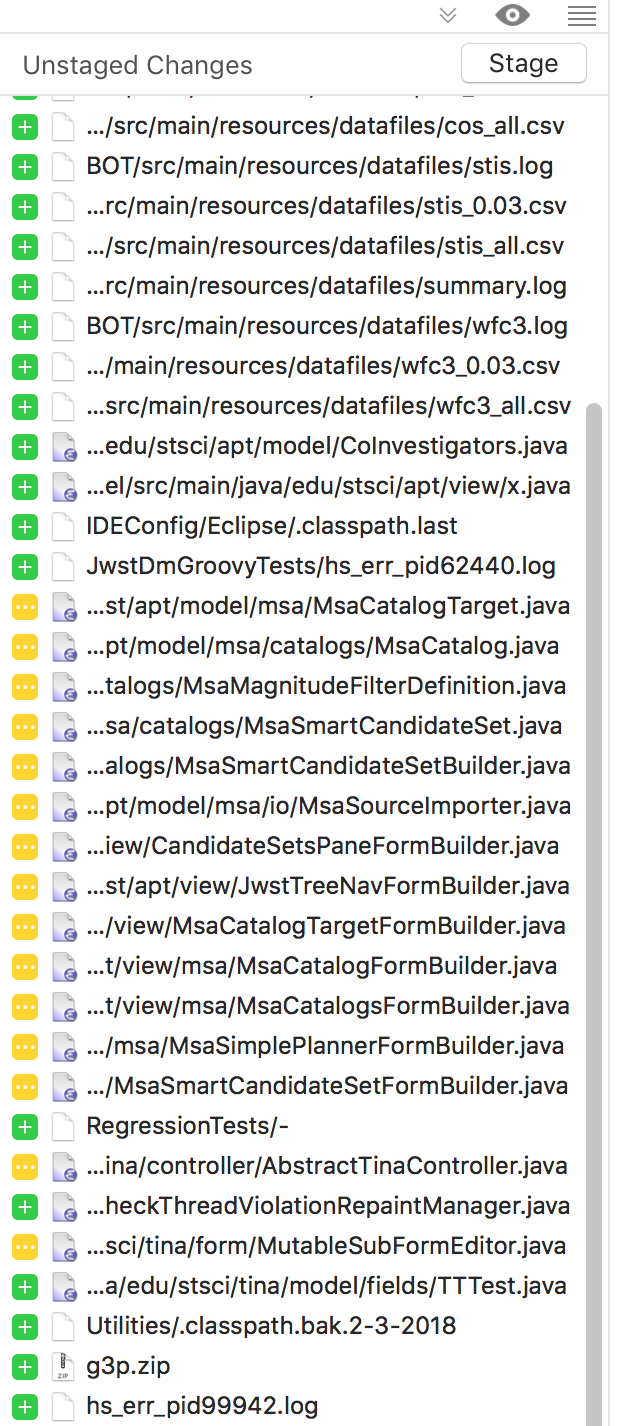Select fields/TTTest.java file row

[x=326, y=1287]
